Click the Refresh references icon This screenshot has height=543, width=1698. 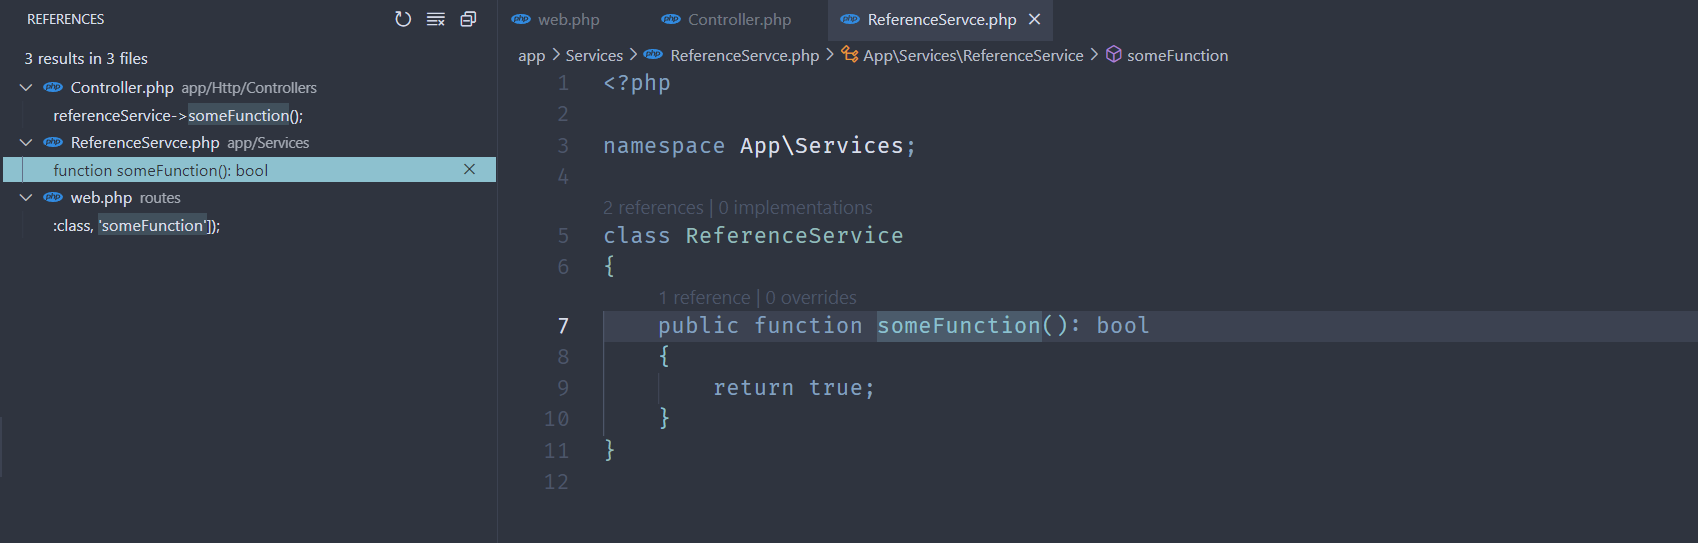403,19
